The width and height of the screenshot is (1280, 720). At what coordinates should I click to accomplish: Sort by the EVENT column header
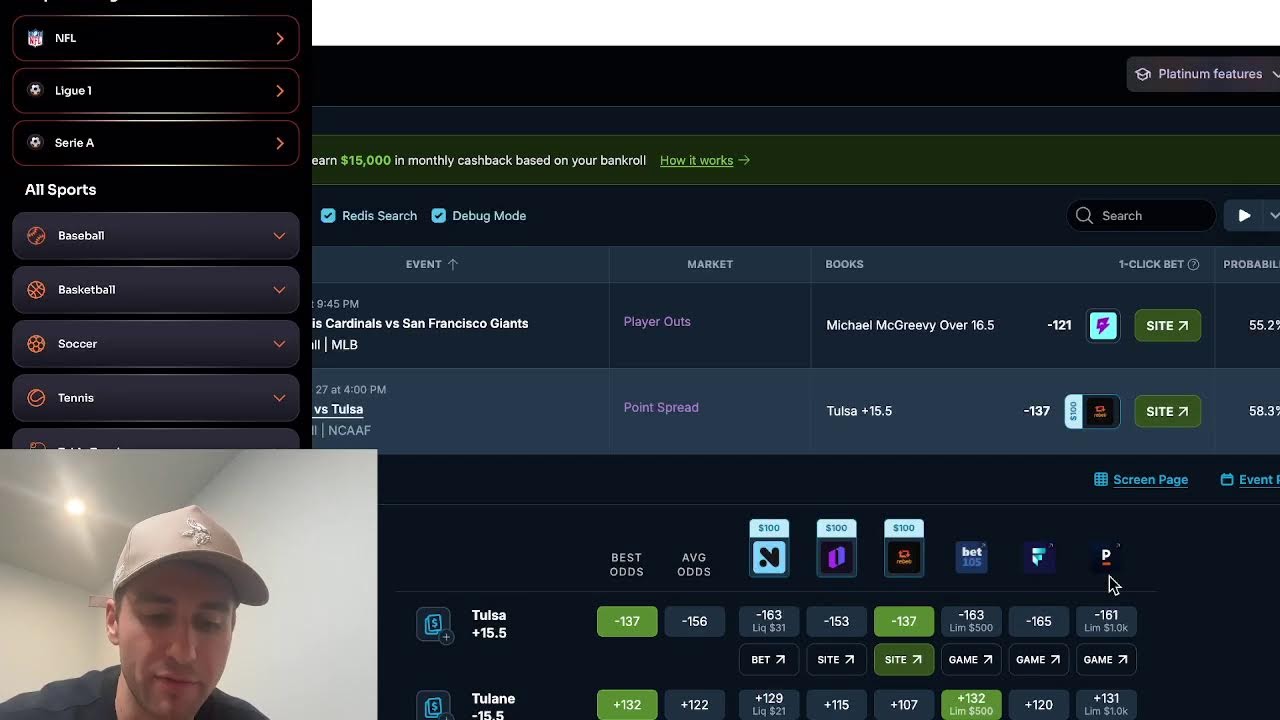(432, 264)
